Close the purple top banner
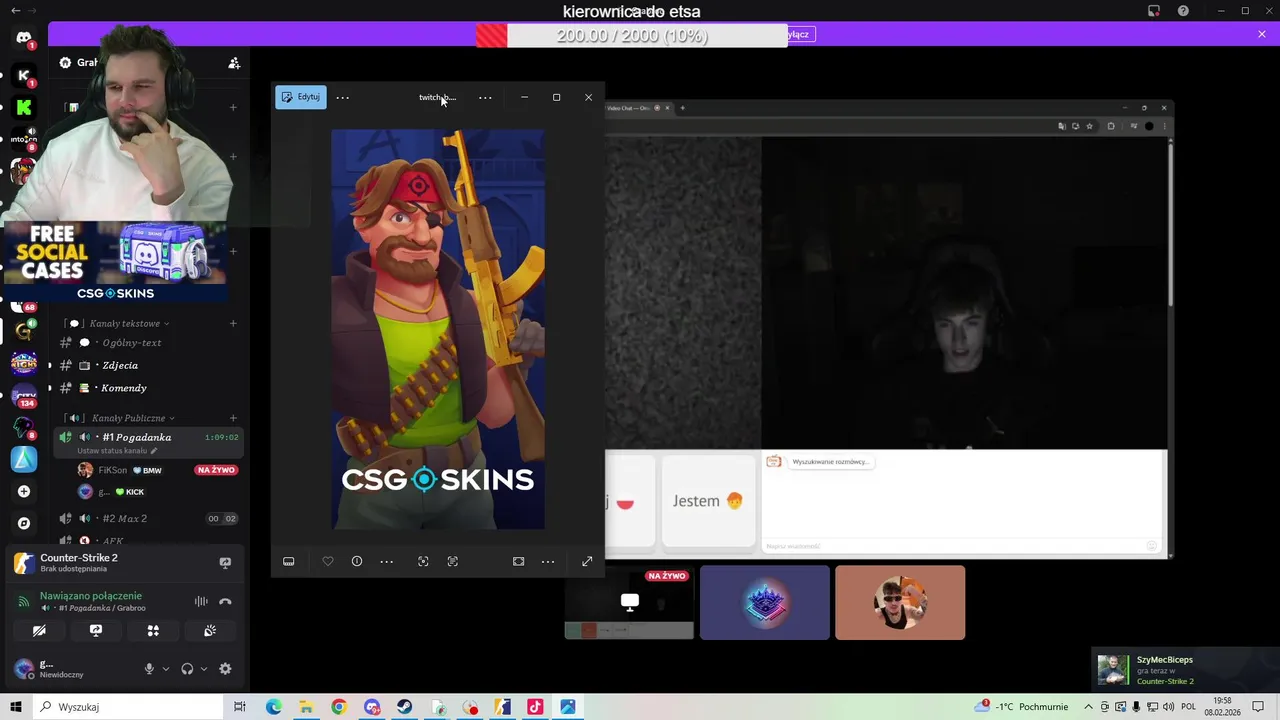 (x=1262, y=35)
